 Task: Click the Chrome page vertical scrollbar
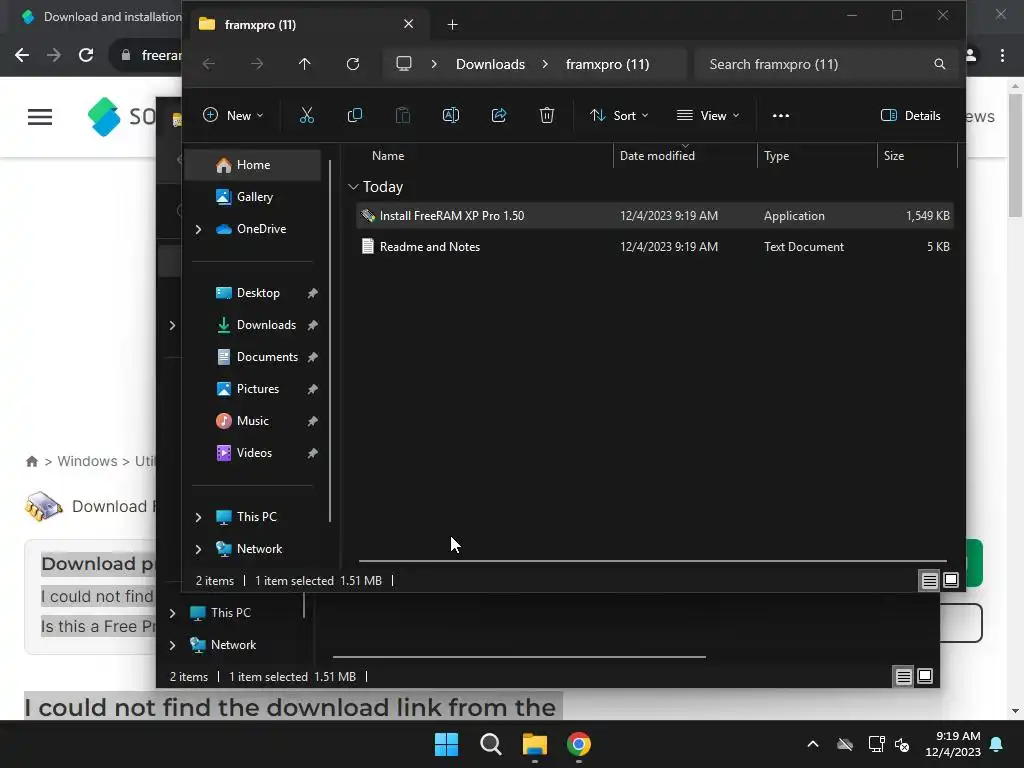coord(1015,155)
